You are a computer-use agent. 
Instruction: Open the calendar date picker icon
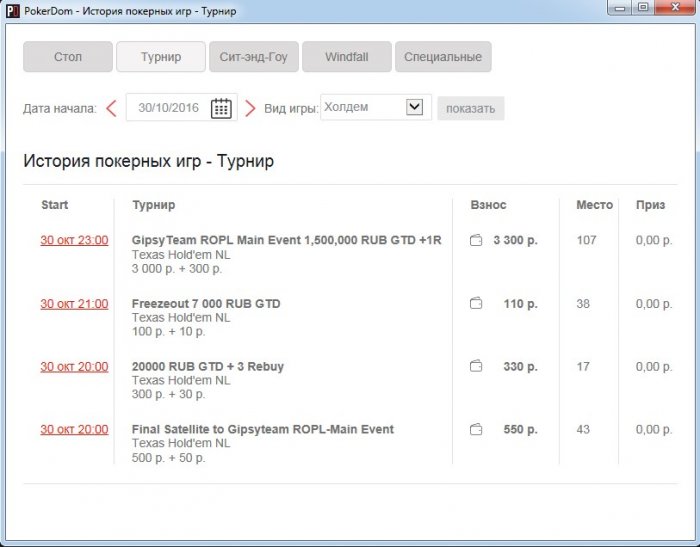pos(221,108)
